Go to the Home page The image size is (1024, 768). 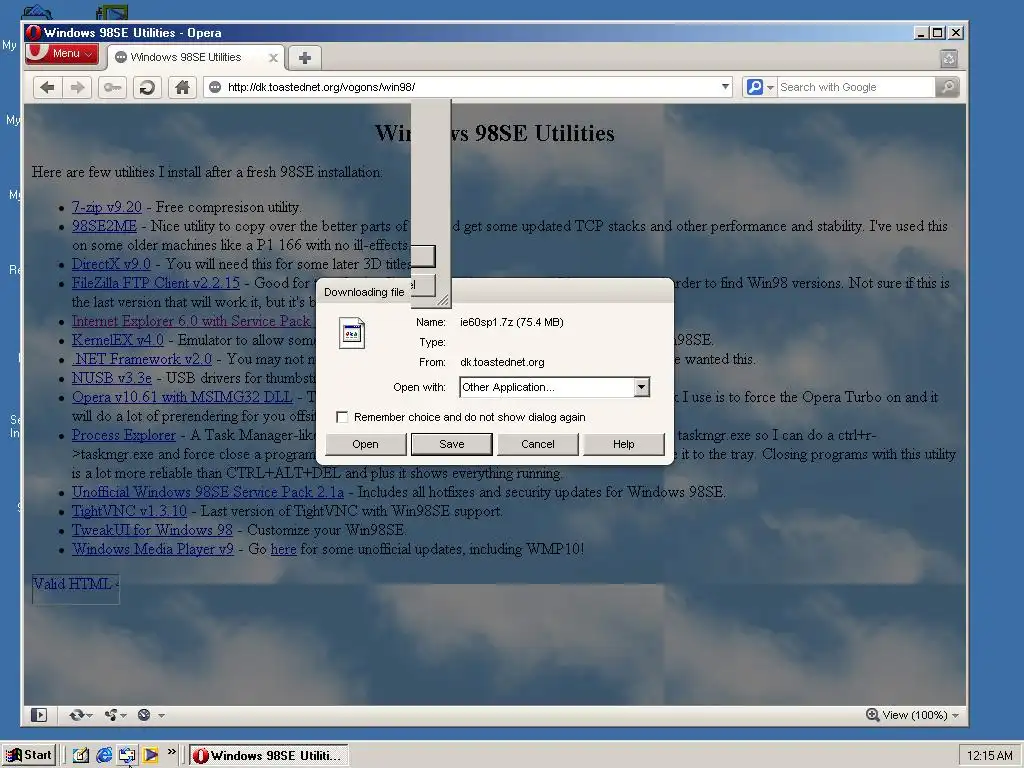(x=182, y=87)
